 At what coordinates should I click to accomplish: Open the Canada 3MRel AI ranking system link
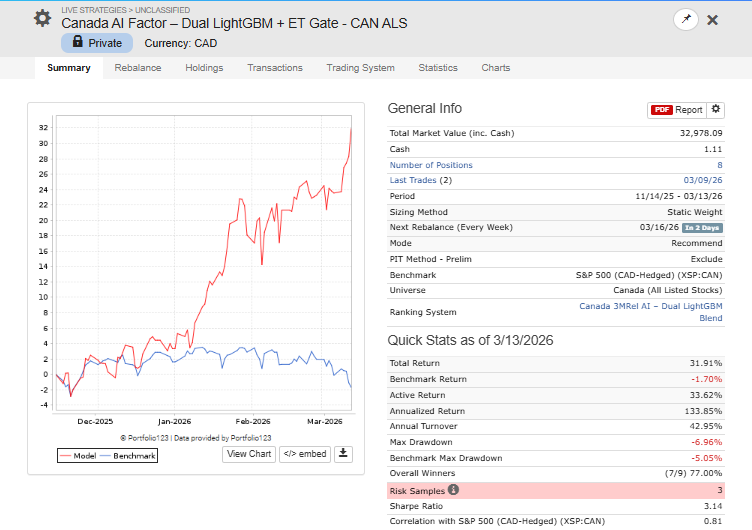point(650,312)
